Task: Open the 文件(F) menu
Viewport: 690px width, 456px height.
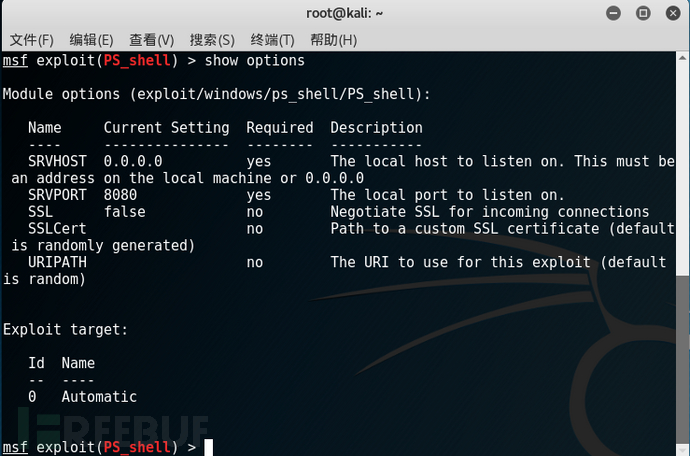Action: click(32, 40)
